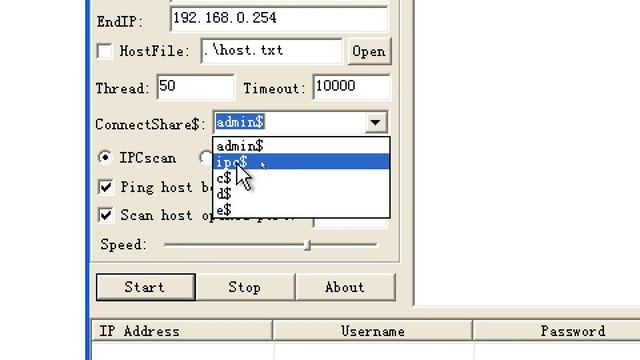The width and height of the screenshot is (640, 360).
Task: Start the scan
Action: [x=146, y=287]
